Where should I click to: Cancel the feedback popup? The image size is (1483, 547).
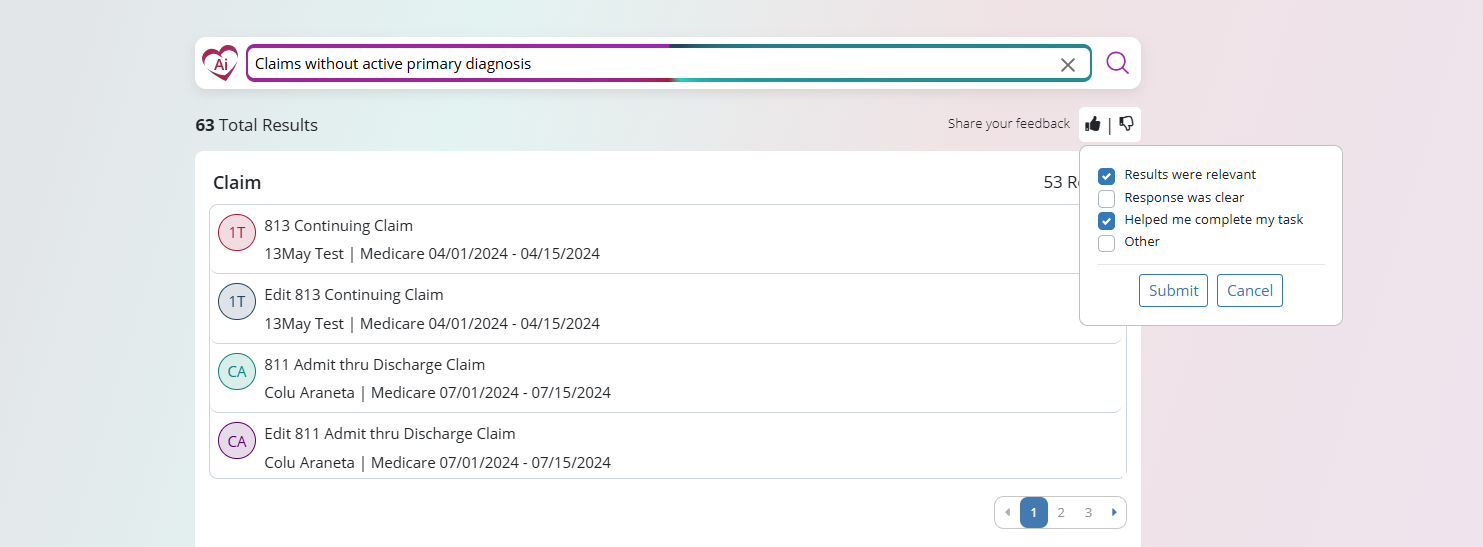(x=1249, y=291)
